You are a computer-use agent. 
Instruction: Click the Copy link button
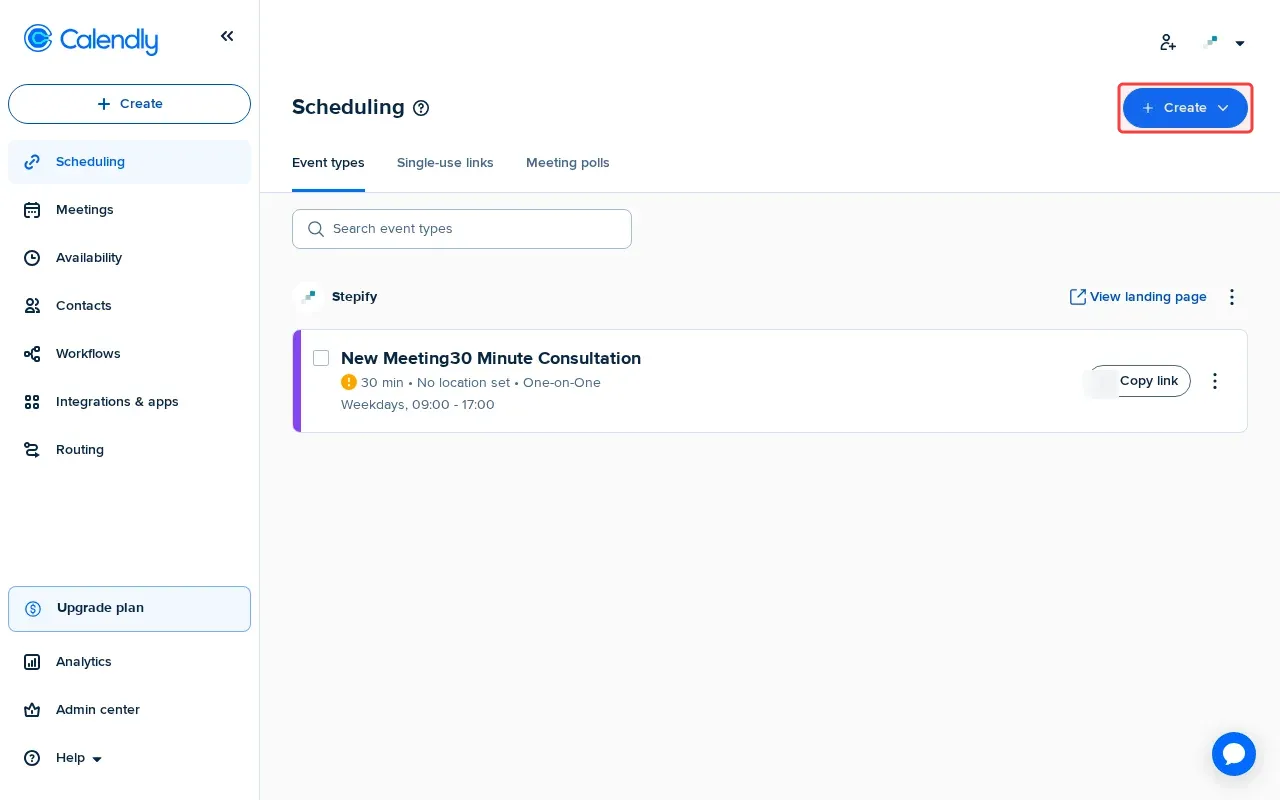[1147, 381]
